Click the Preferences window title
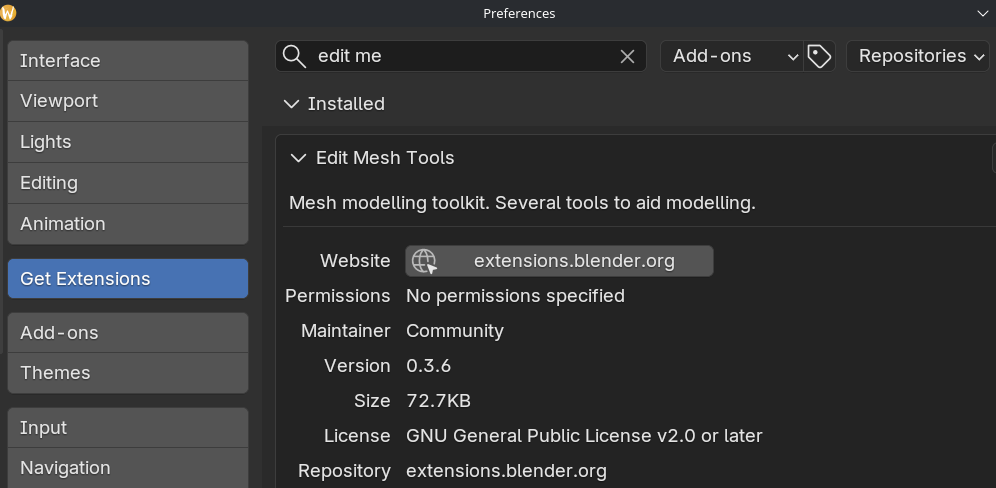This screenshot has width=996, height=488. click(x=519, y=13)
